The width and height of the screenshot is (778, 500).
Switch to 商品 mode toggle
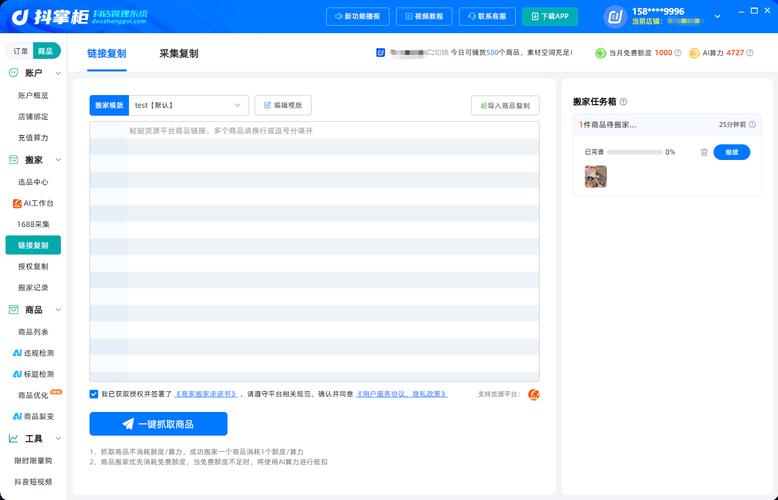pyautogui.click(x=46, y=51)
